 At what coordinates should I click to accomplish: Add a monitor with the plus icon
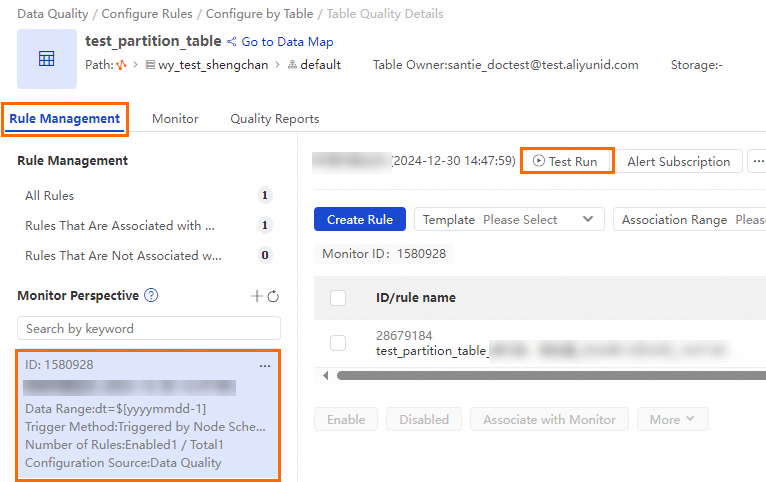pyautogui.click(x=256, y=296)
